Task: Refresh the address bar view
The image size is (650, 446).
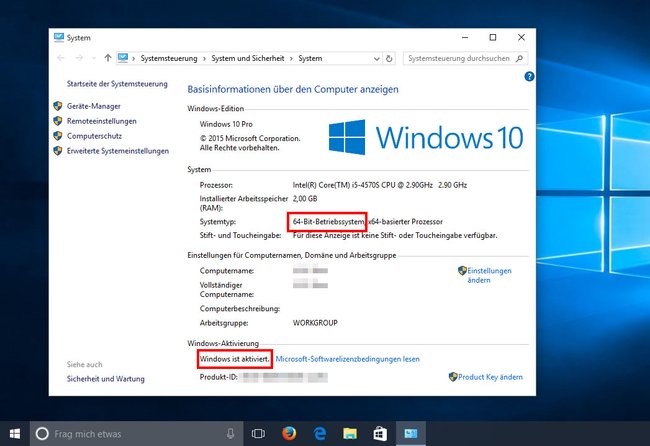Action: click(x=389, y=58)
